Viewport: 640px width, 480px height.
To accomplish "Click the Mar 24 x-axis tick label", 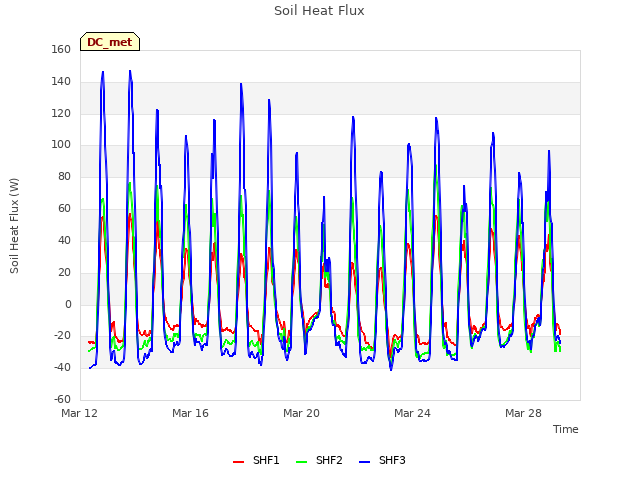I will click(412, 413).
